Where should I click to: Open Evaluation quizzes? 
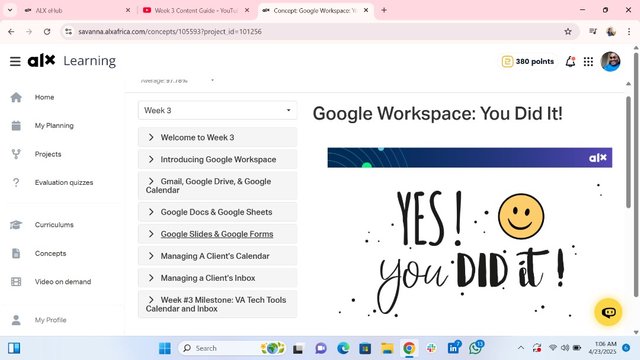tap(64, 182)
